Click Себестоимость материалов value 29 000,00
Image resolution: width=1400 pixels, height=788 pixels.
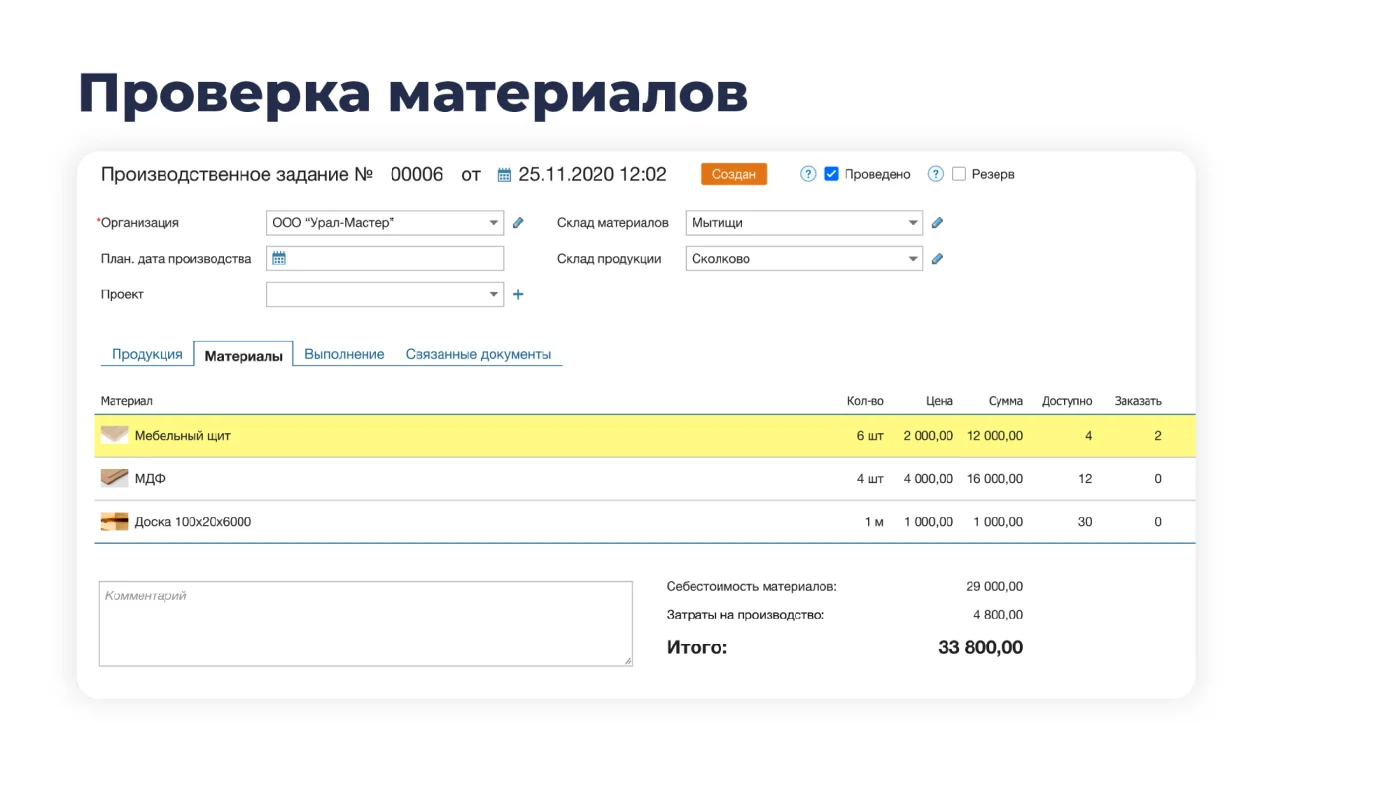995,587
